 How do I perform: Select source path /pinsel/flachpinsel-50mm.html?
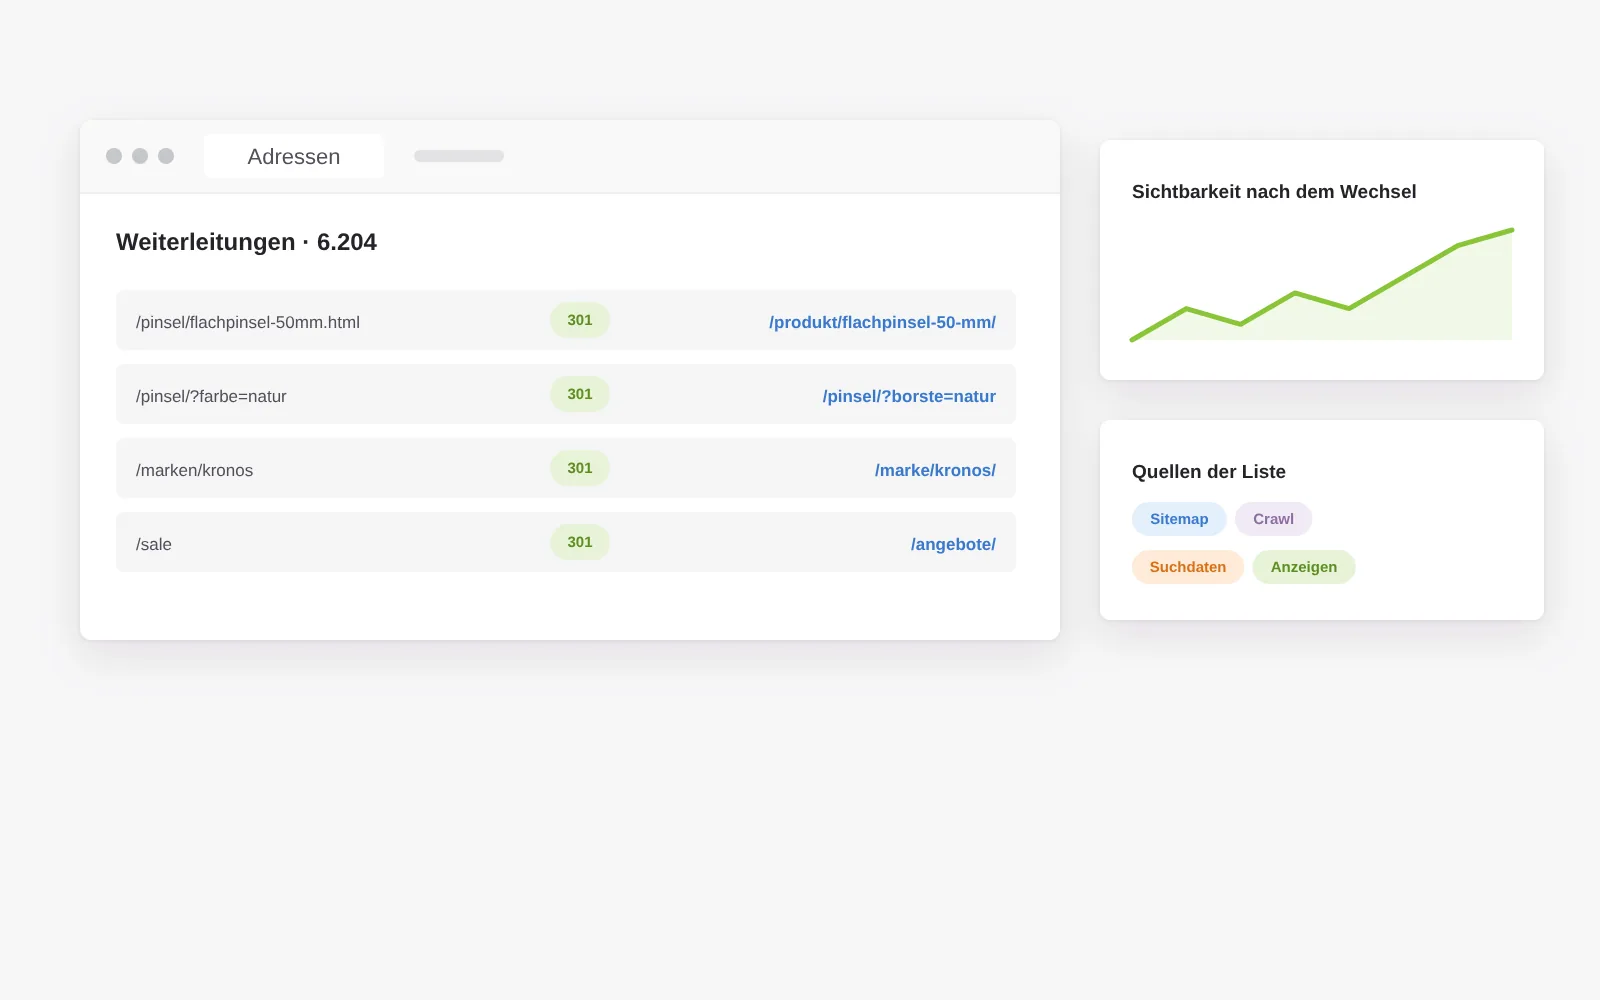248,322
